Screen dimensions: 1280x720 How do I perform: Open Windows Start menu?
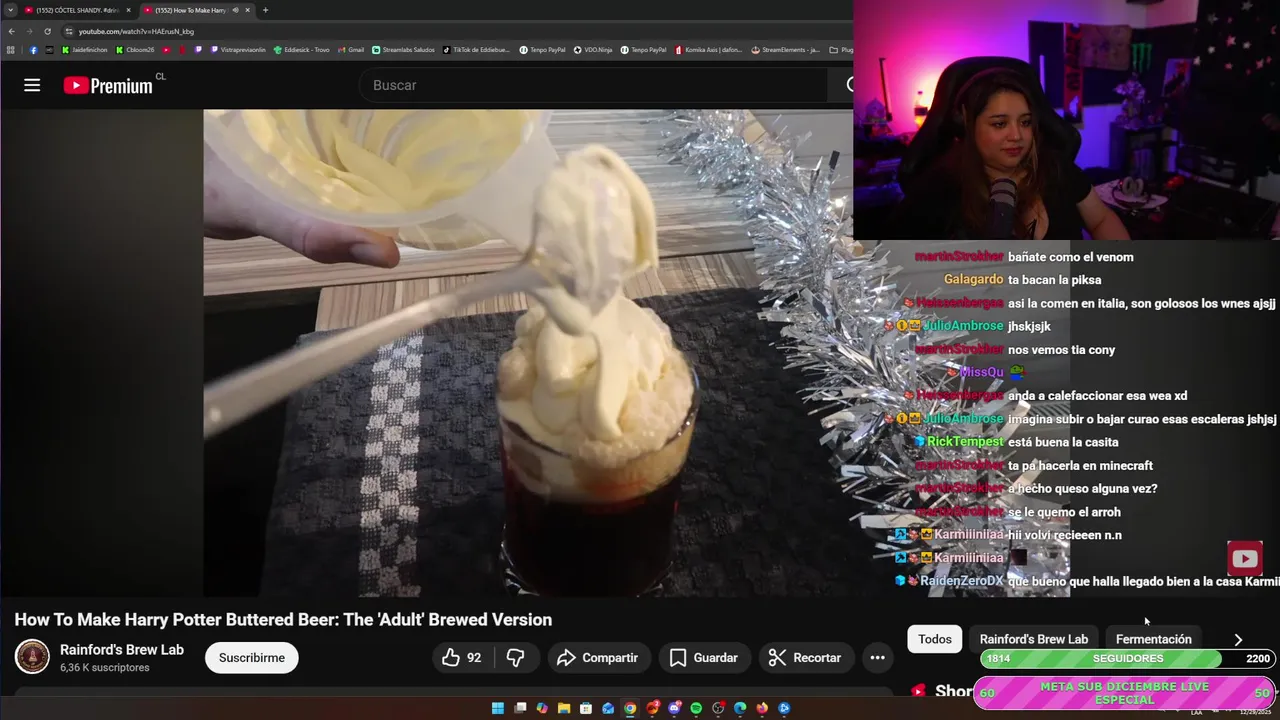[x=497, y=708]
